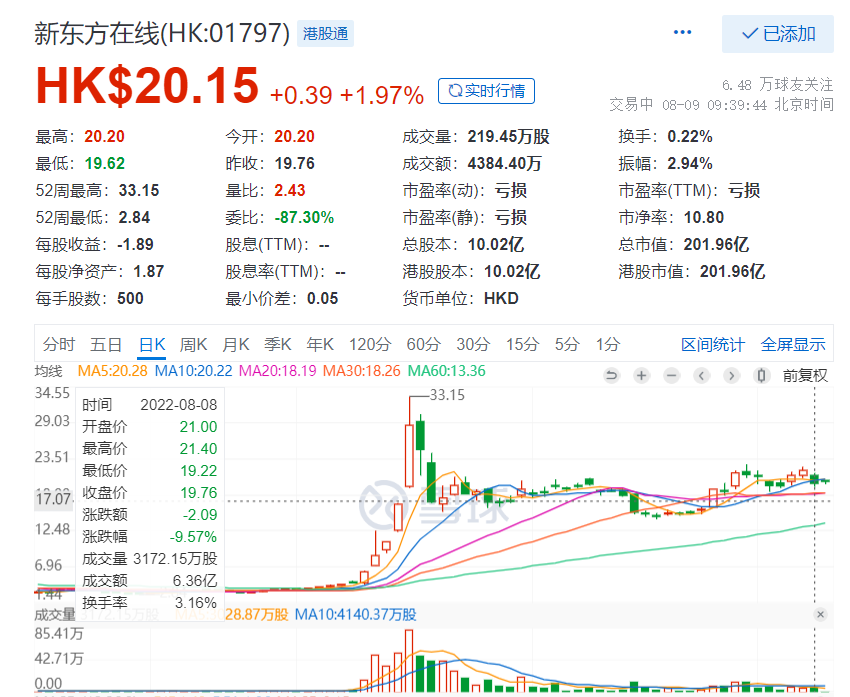
Task: Close the volume sub-chart panel
Action: [821, 614]
